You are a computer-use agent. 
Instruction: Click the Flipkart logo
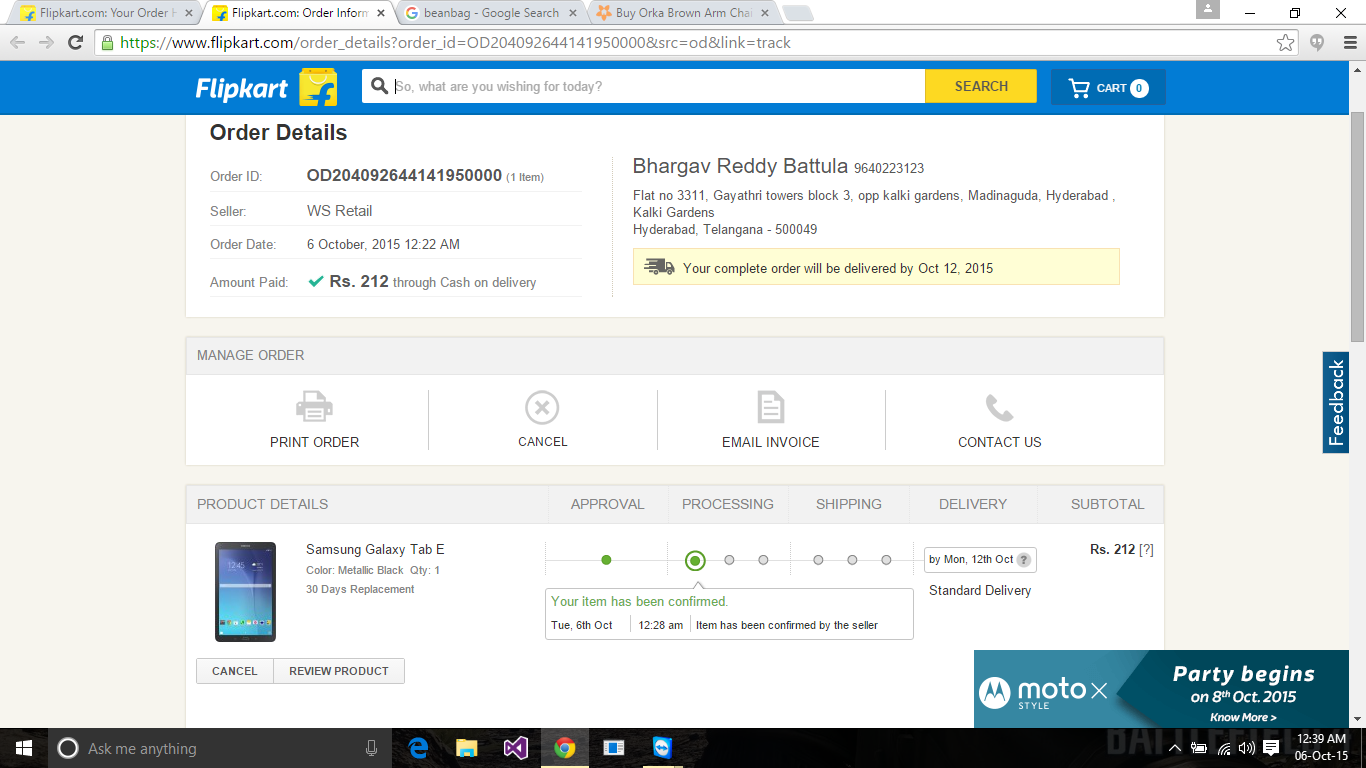pos(265,88)
